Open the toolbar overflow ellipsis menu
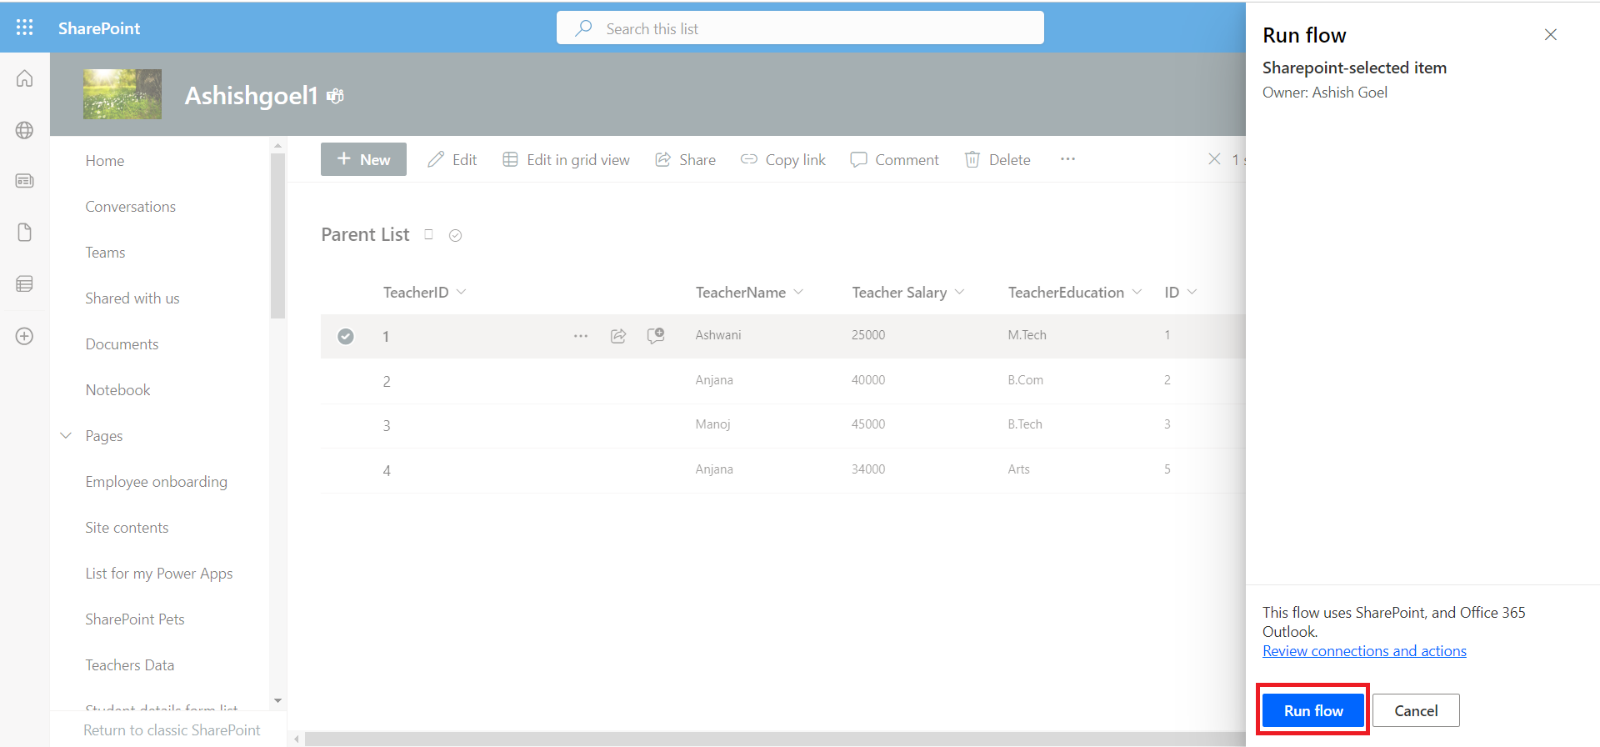 [1068, 159]
